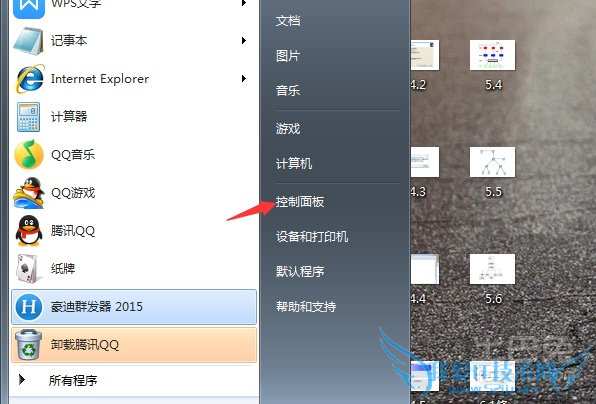Viewport: 596px width, 404px height.
Task: Expand the 所有程序 arrow
Action: [22, 379]
